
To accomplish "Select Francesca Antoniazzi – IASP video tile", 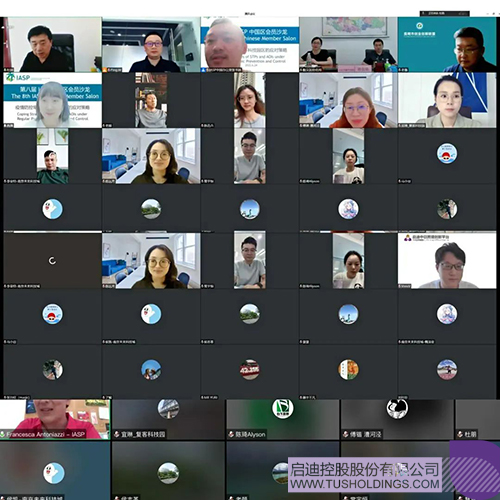I will point(55,419).
